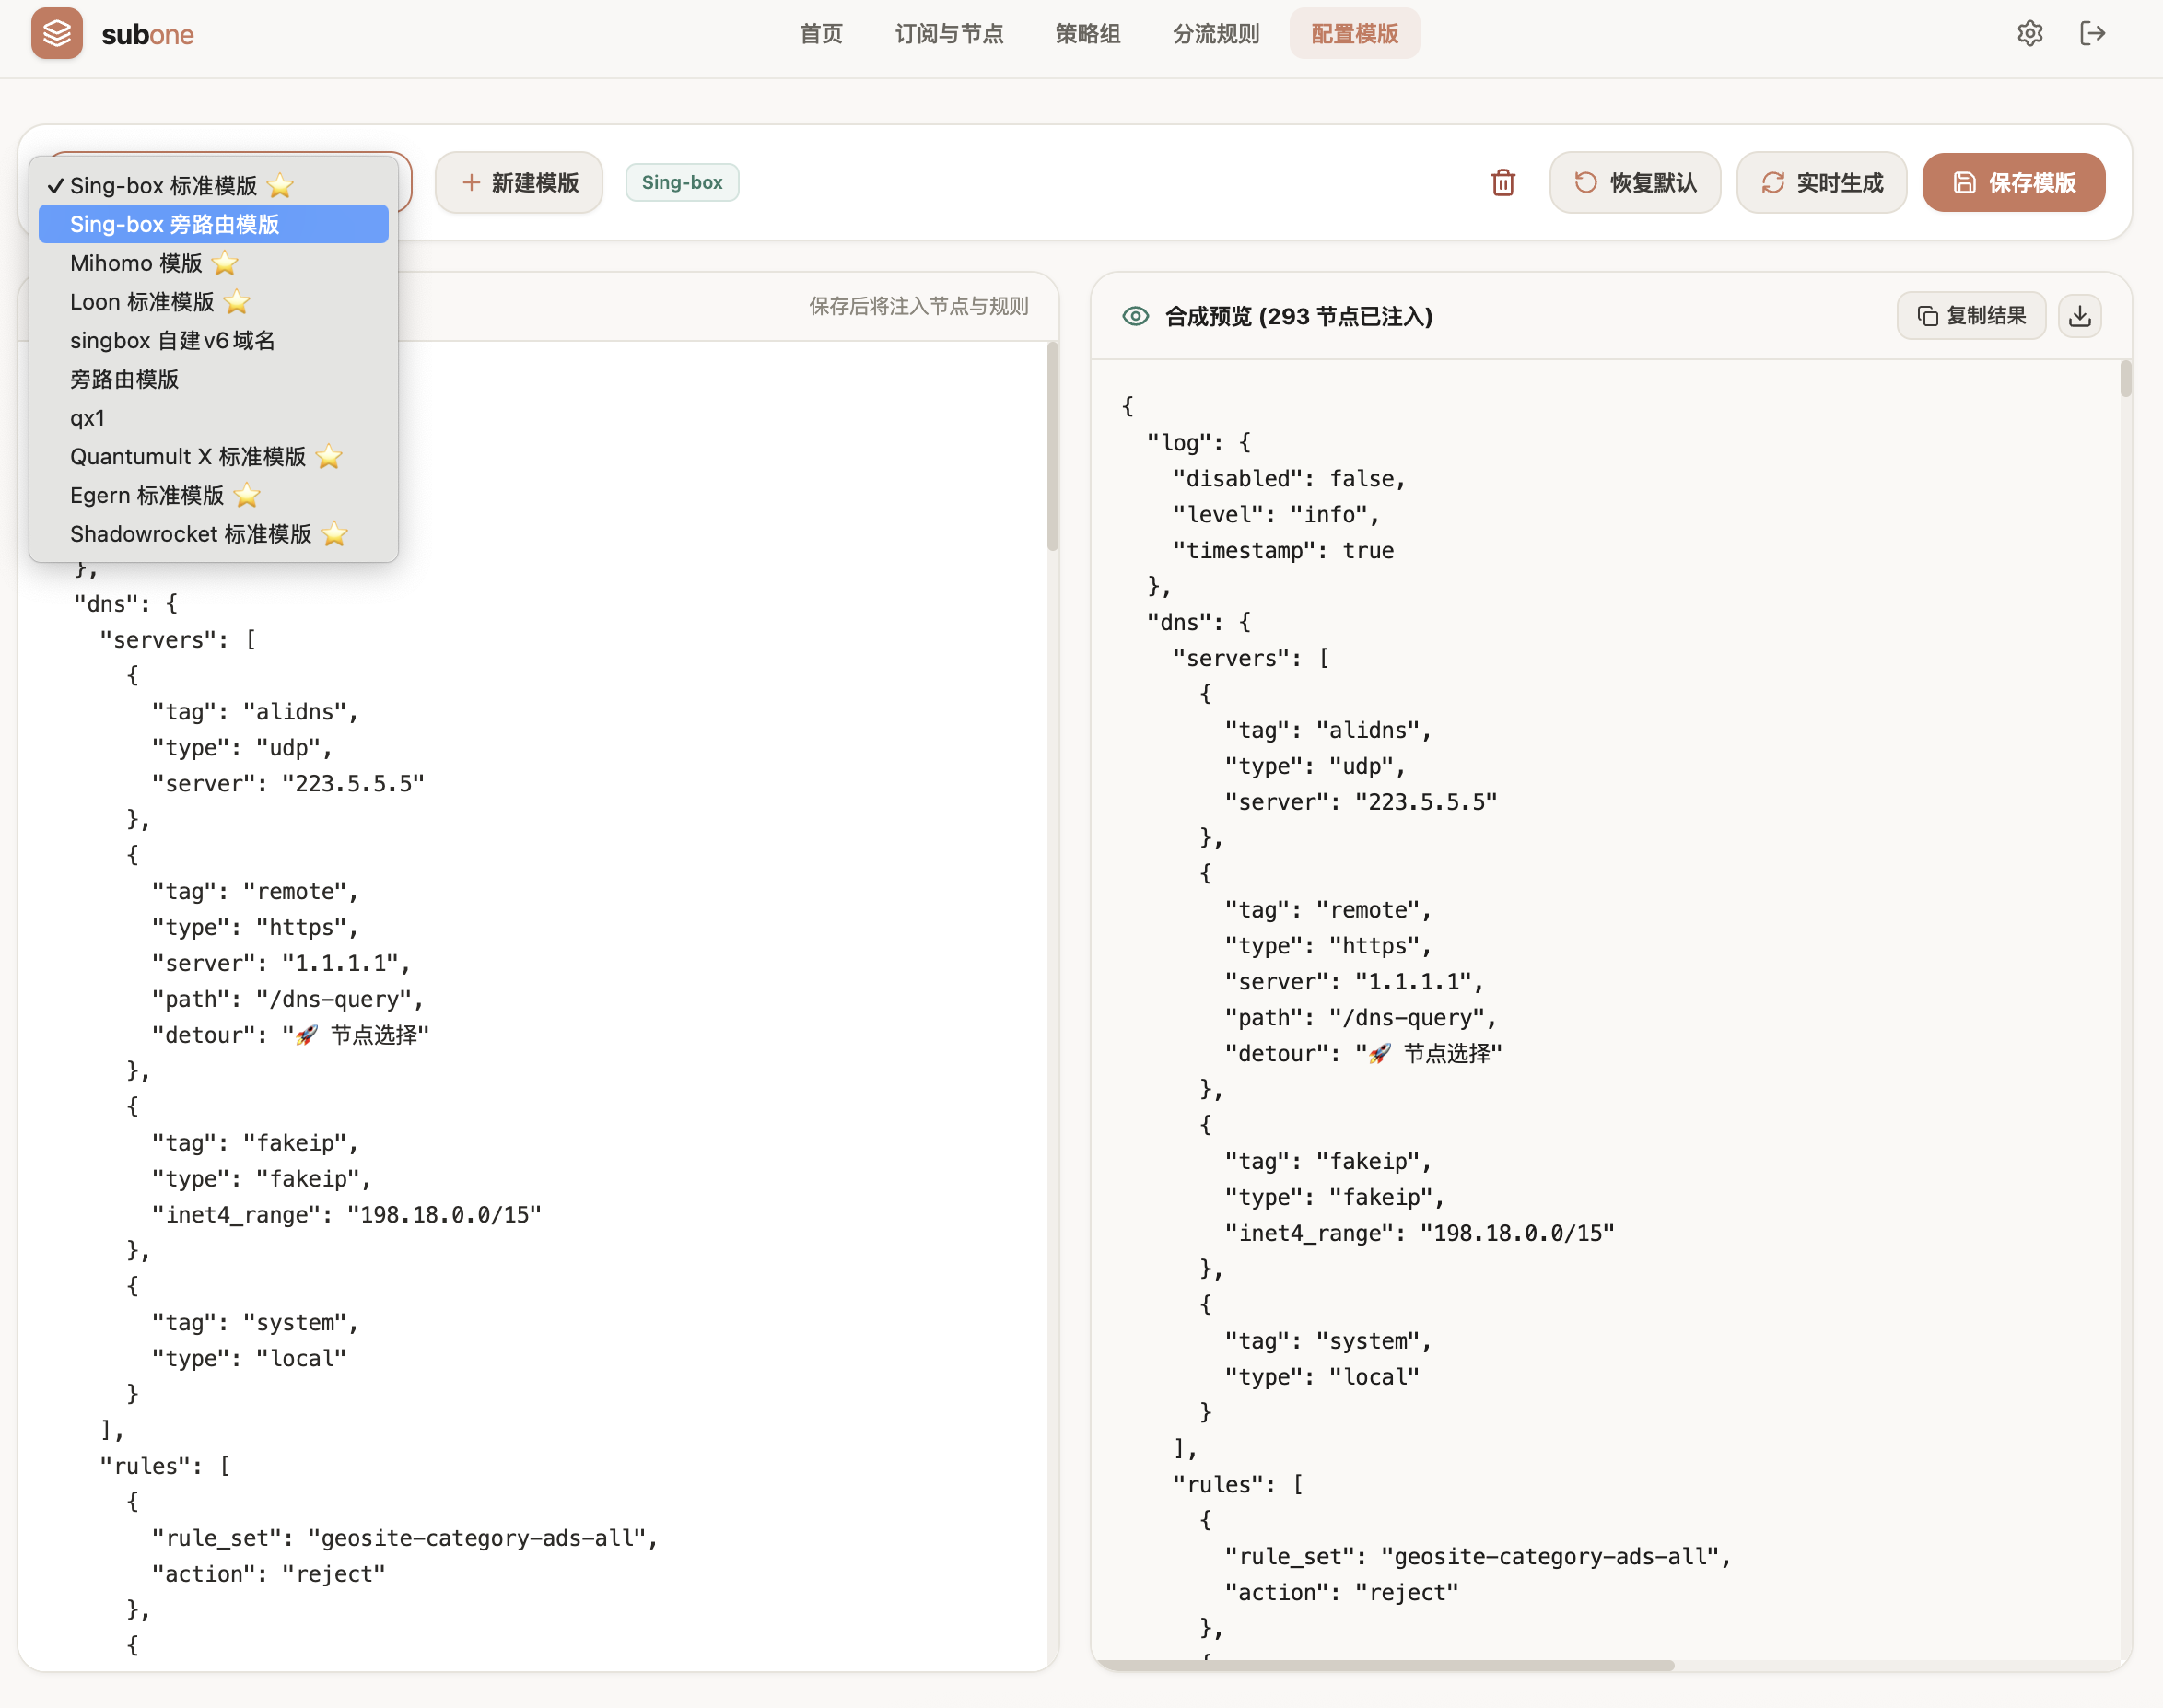Click "disabled": false line in preview
Viewport: 2163px width, 1708px height.
coord(1289,478)
